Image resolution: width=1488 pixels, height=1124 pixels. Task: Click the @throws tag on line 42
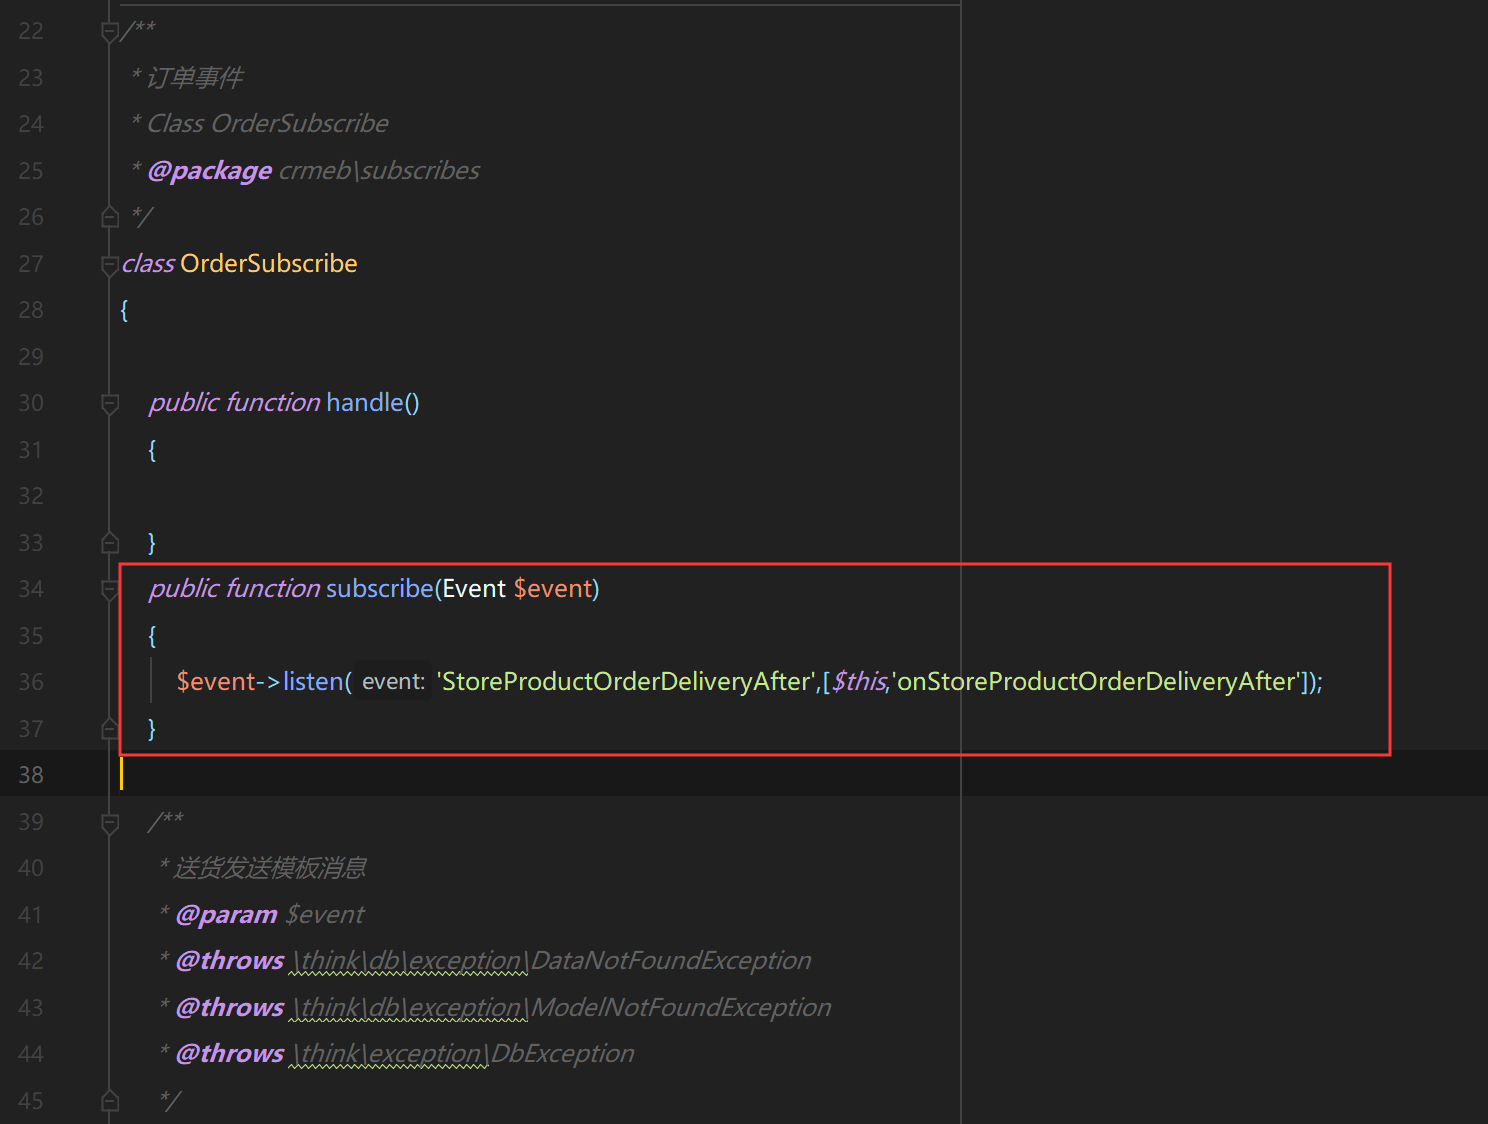229,960
